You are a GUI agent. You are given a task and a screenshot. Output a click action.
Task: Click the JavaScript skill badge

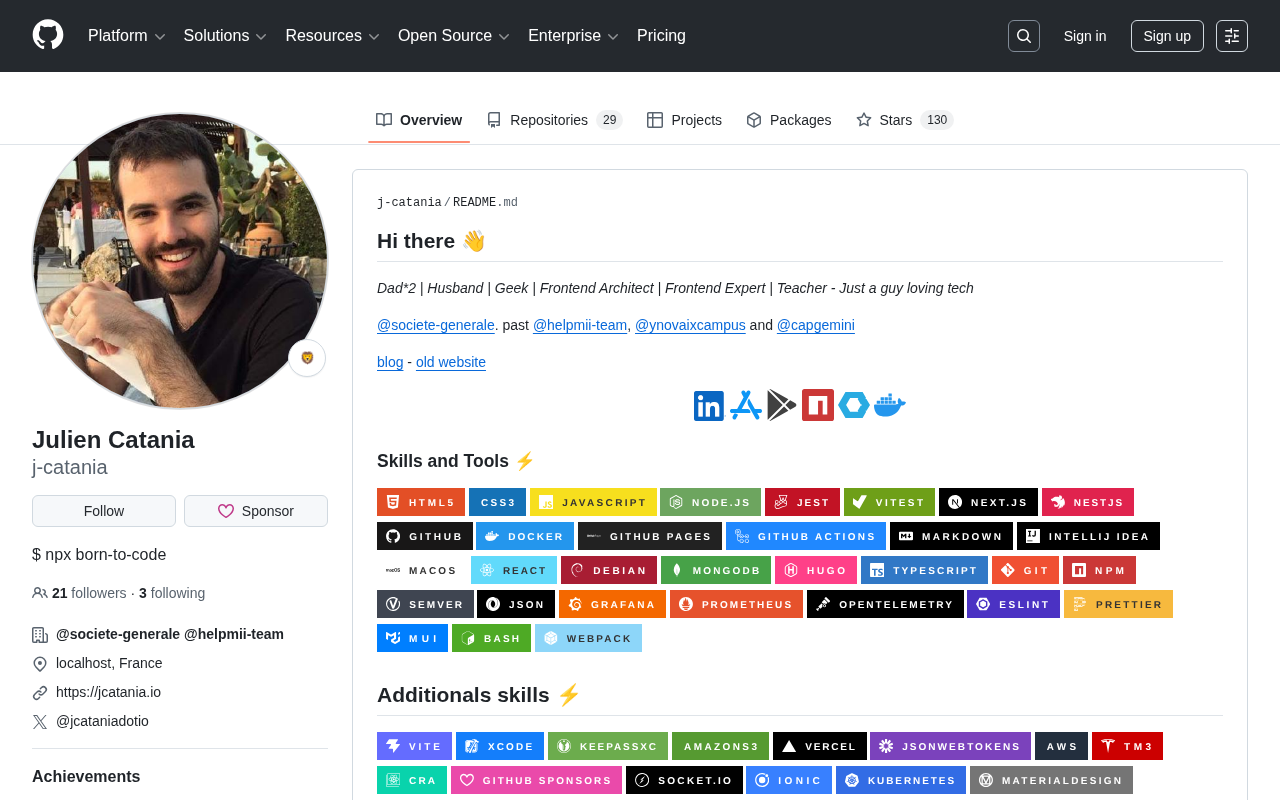[593, 502]
